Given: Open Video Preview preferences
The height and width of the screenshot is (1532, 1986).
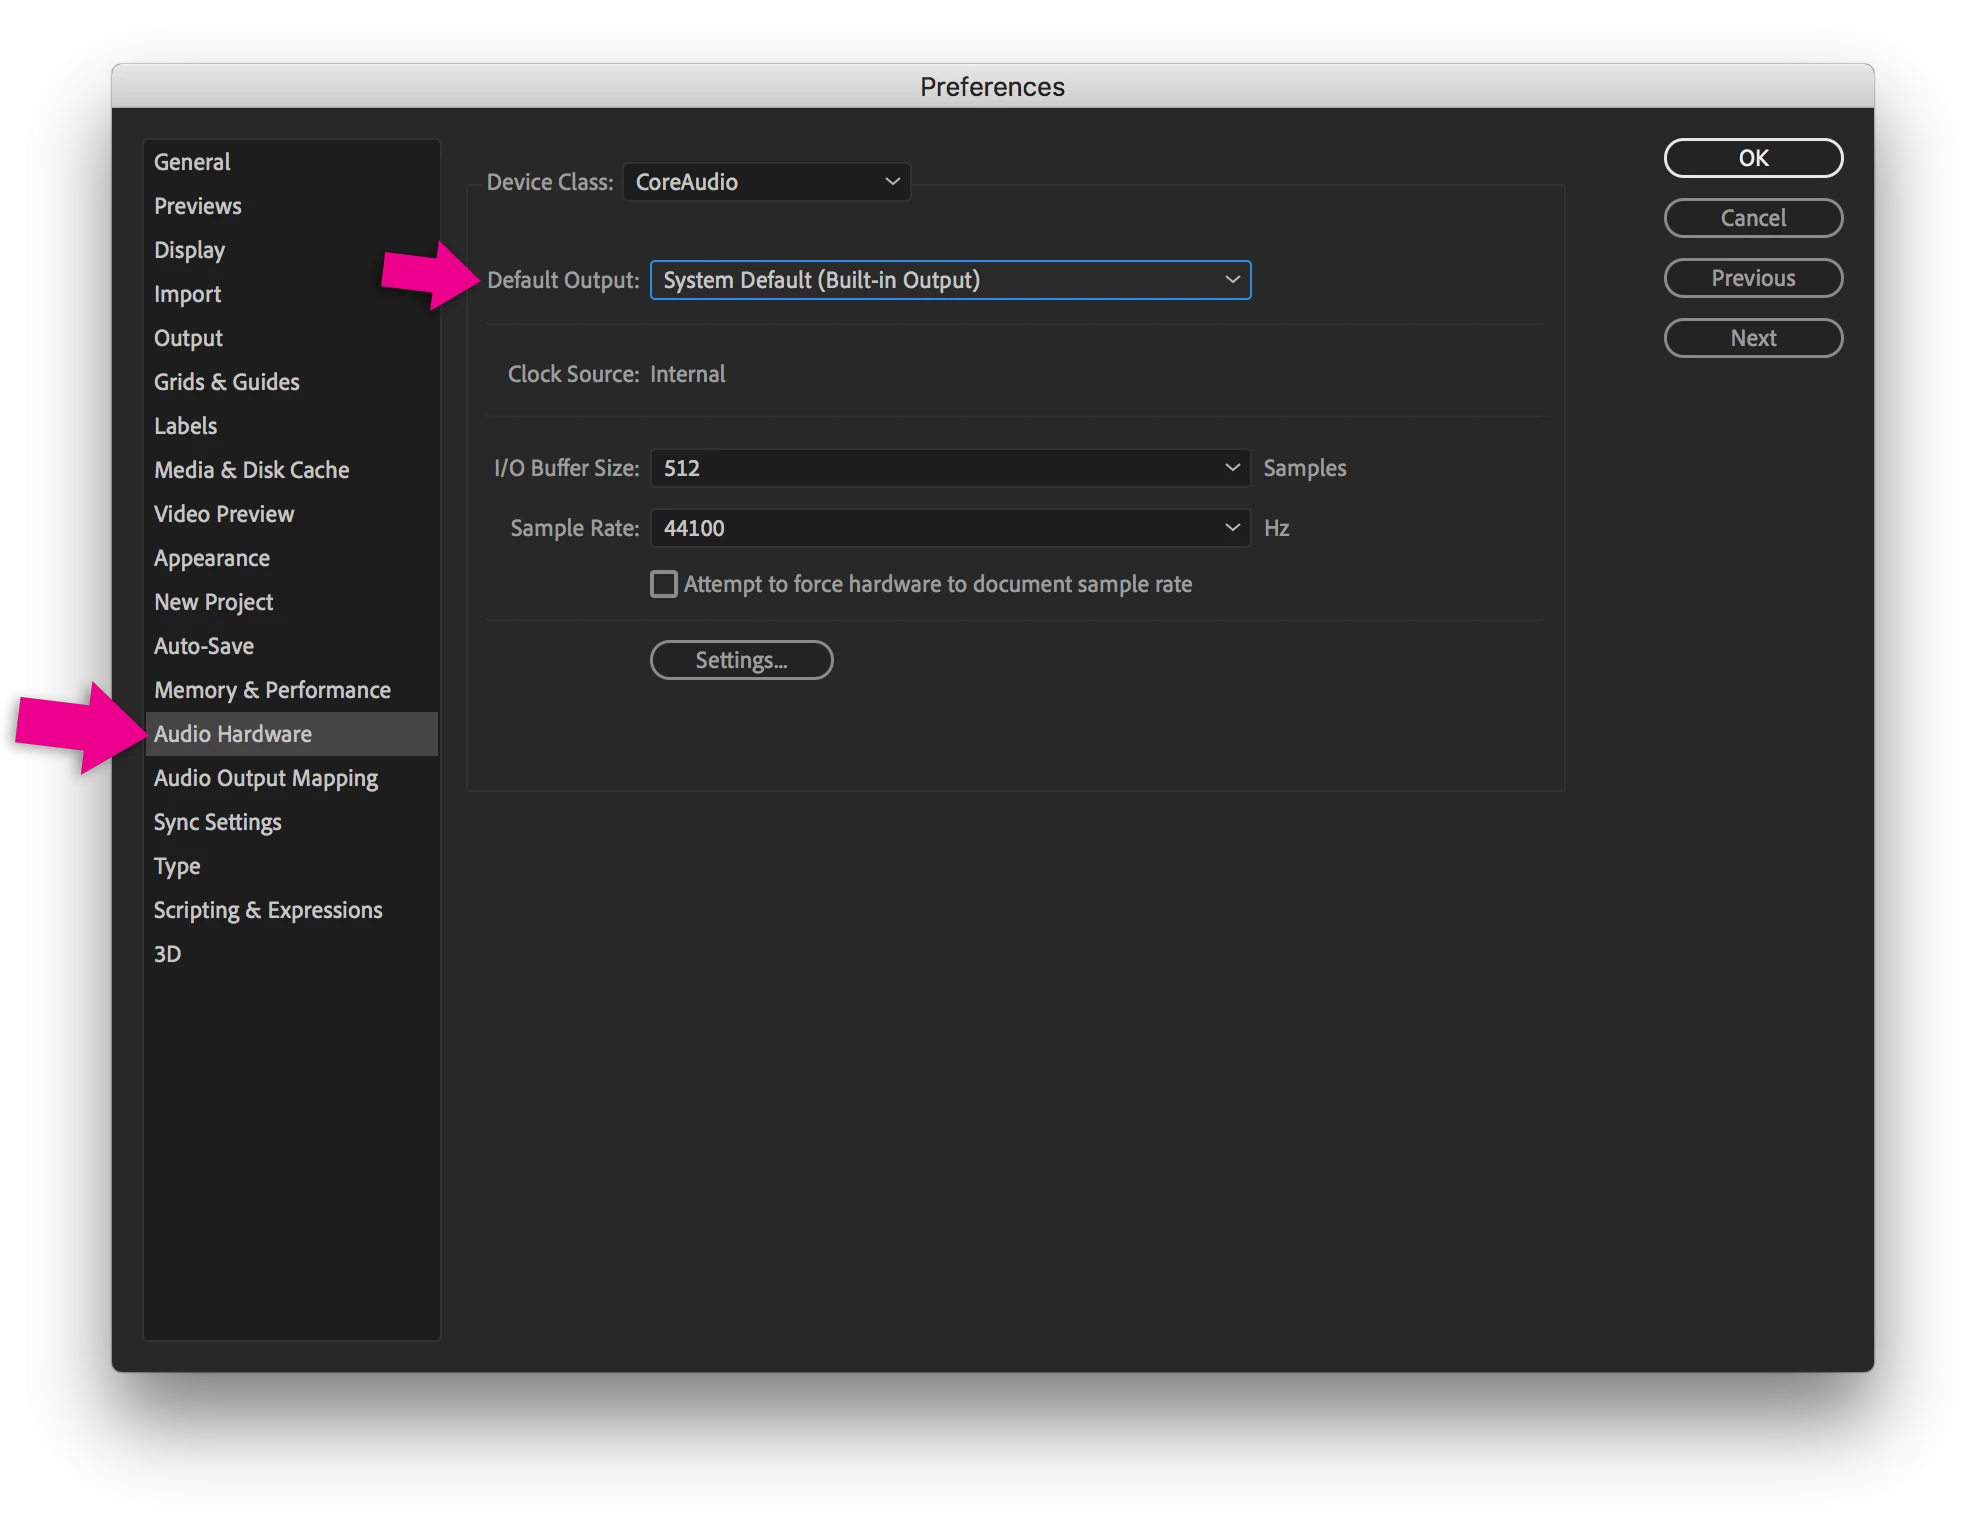Looking at the screenshot, I should coord(224,514).
